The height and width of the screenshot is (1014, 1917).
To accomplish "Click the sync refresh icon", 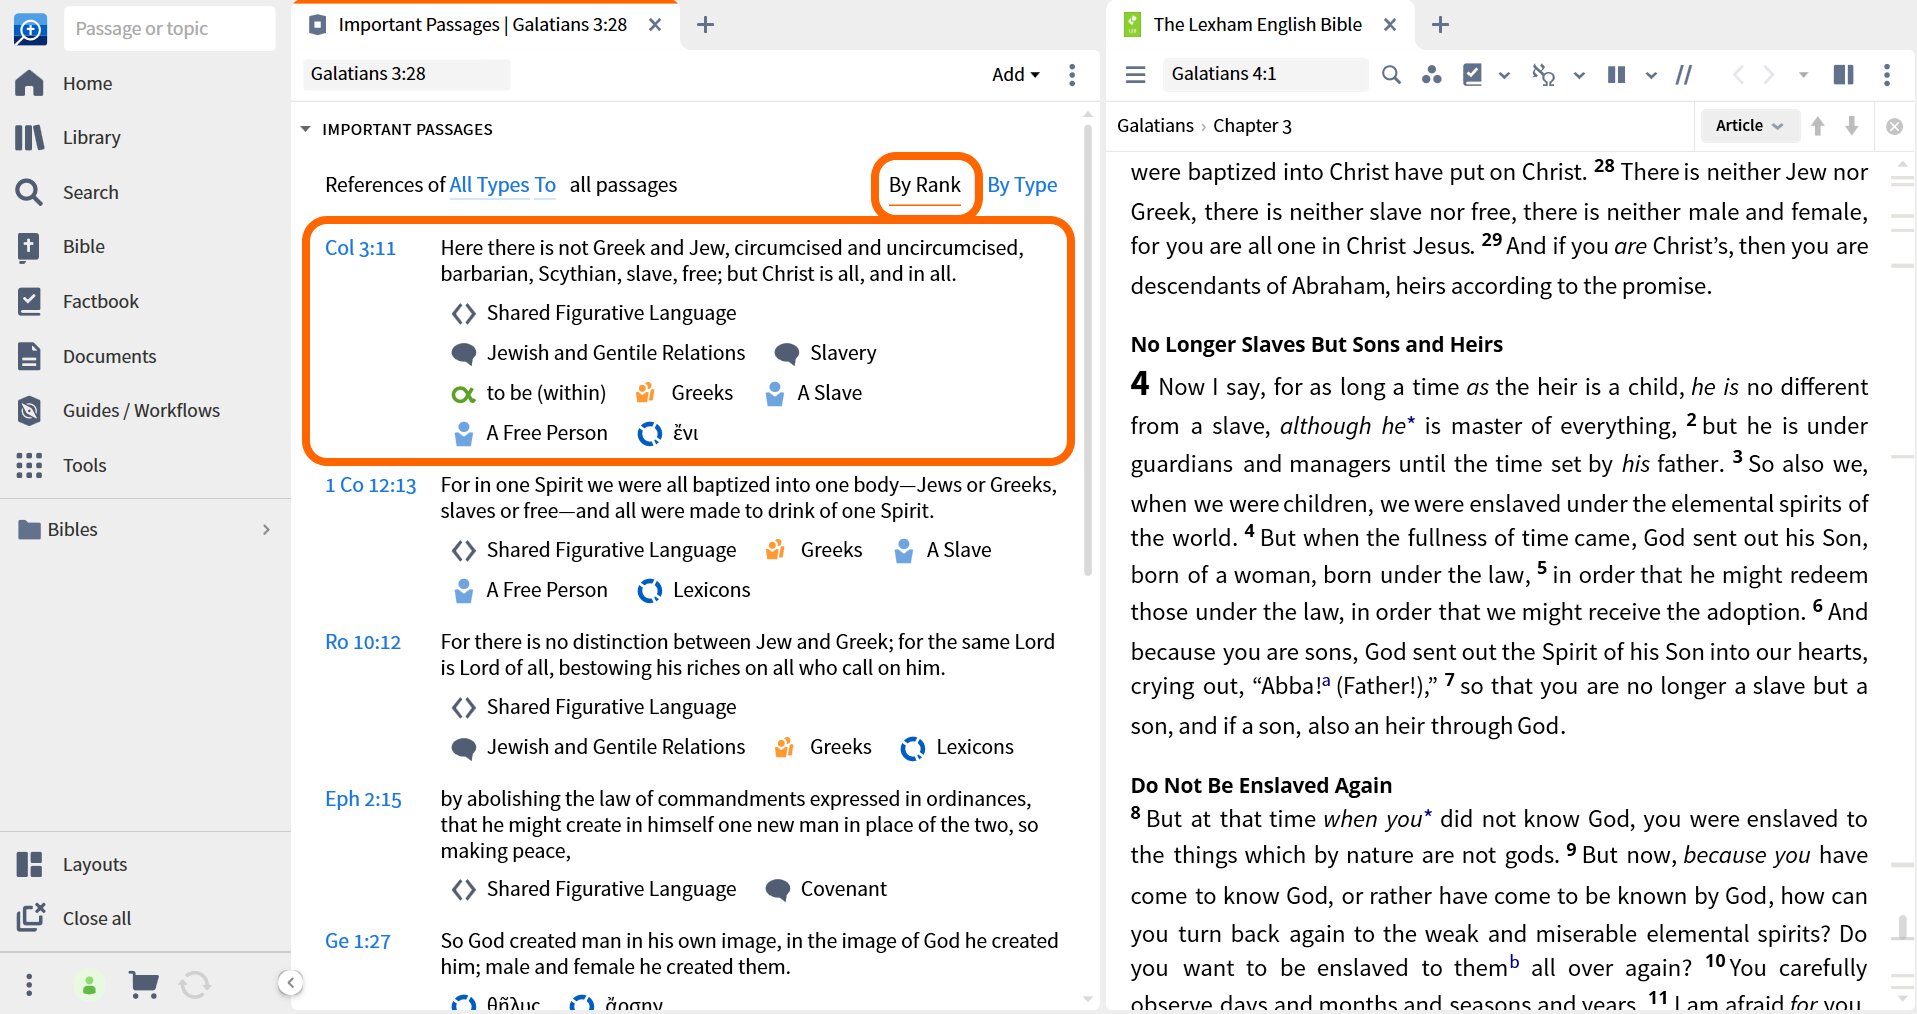I will pos(195,985).
